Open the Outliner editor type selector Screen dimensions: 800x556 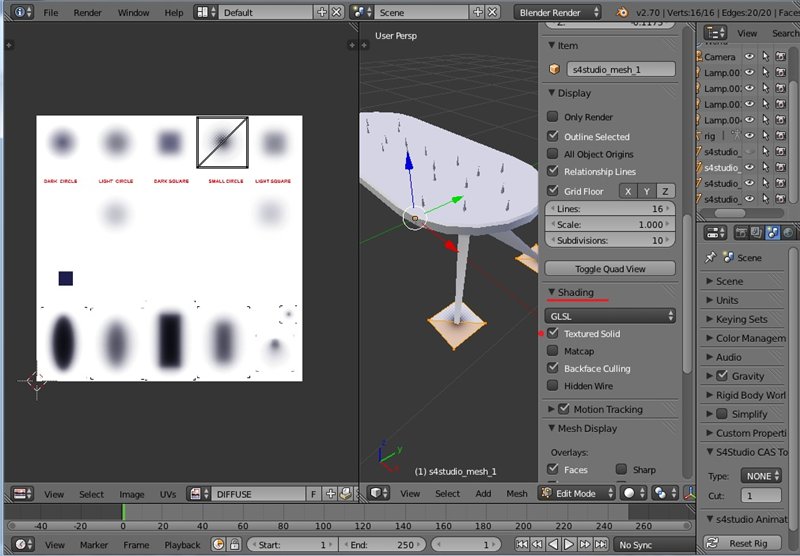pyautogui.click(x=715, y=33)
